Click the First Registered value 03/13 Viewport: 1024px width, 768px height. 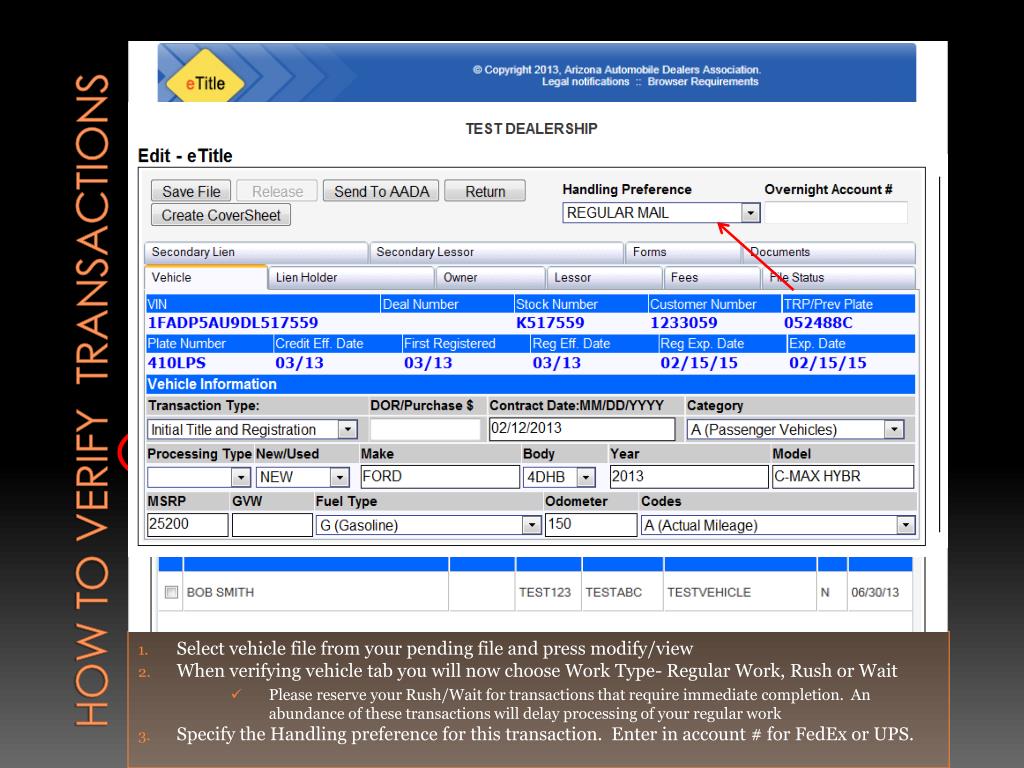(428, 363)
